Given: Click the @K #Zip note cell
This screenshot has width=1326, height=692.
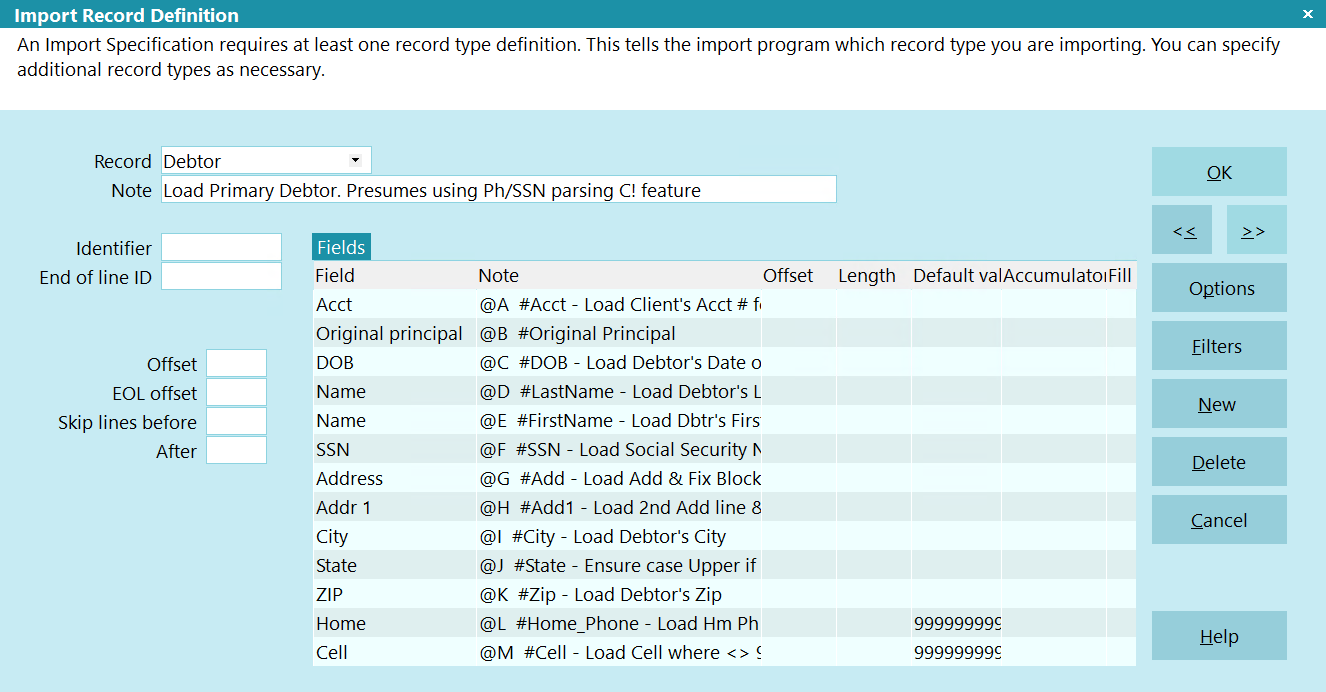Looking at the screenshot, I should pos(618,594).
